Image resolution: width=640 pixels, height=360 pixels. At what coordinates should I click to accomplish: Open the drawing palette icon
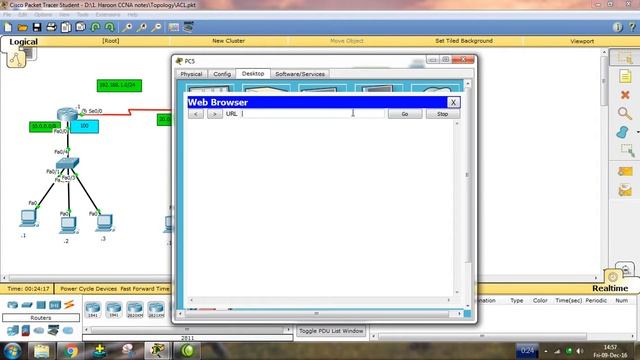click(x=173, y=27)
